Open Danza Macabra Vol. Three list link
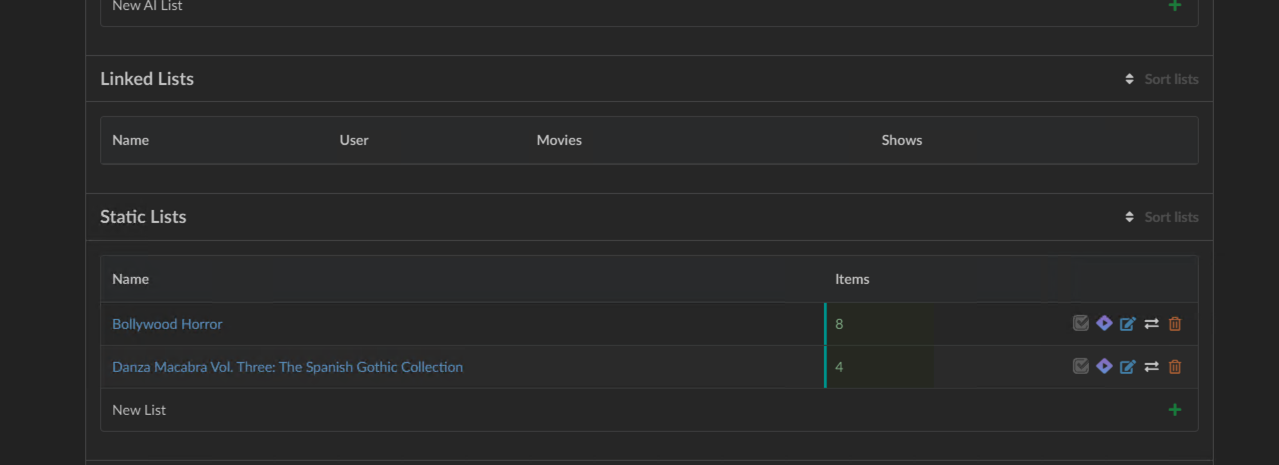The width and height of the screenshot is (1279, 465). pyautogui.click(x=287, y=367)
